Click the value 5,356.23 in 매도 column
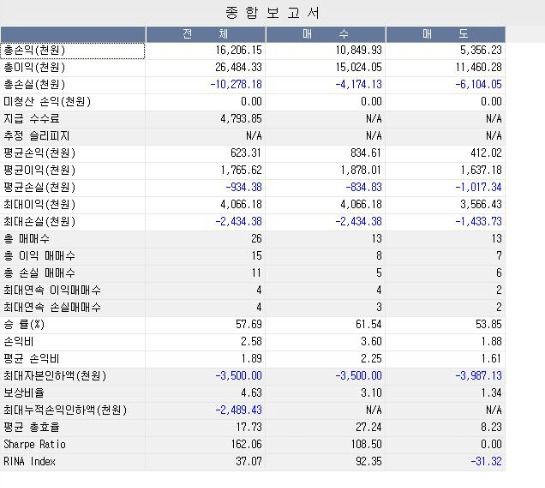The image size is (545, 488). tap(481, 50)
